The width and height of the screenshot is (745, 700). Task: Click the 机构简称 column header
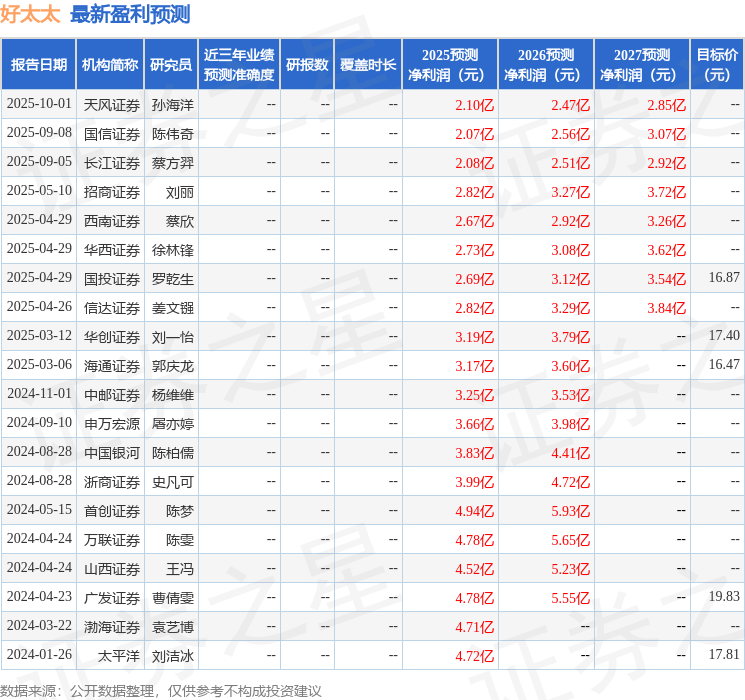pos(110,64)
